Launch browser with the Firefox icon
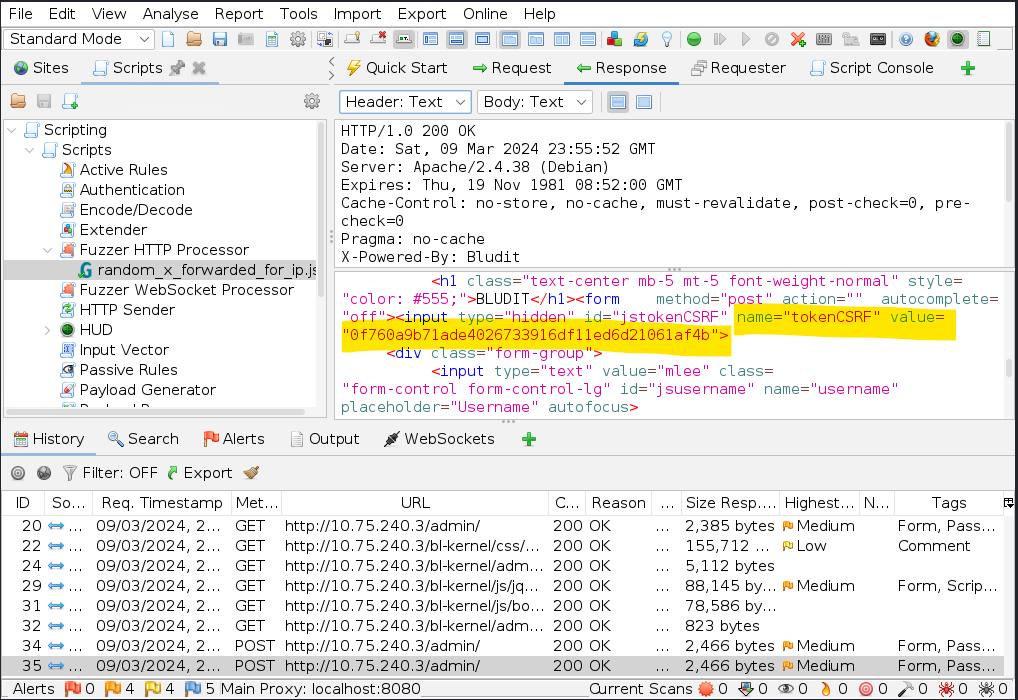 tap(932, 39)
